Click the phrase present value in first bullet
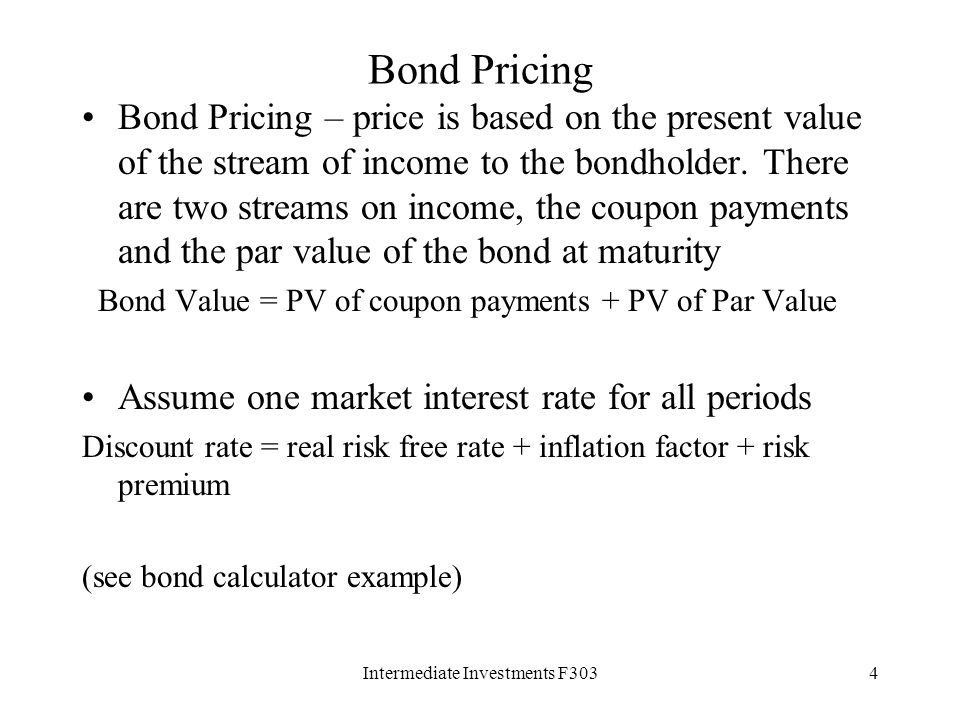Image resolution: width=960 pixels, height=720 pixels. [x=764, y=119]
